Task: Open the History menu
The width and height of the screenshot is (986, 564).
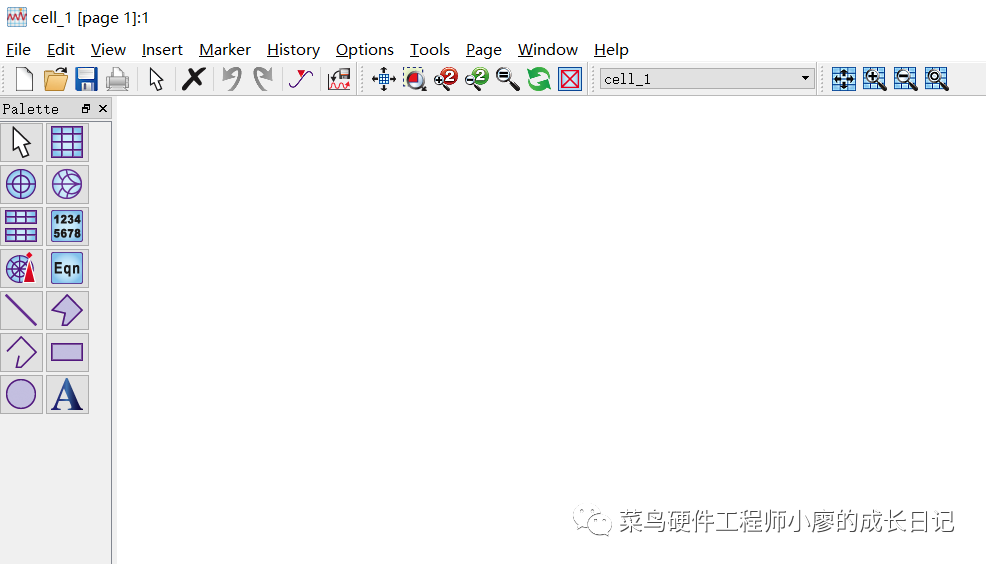Action: pos(293,50)
